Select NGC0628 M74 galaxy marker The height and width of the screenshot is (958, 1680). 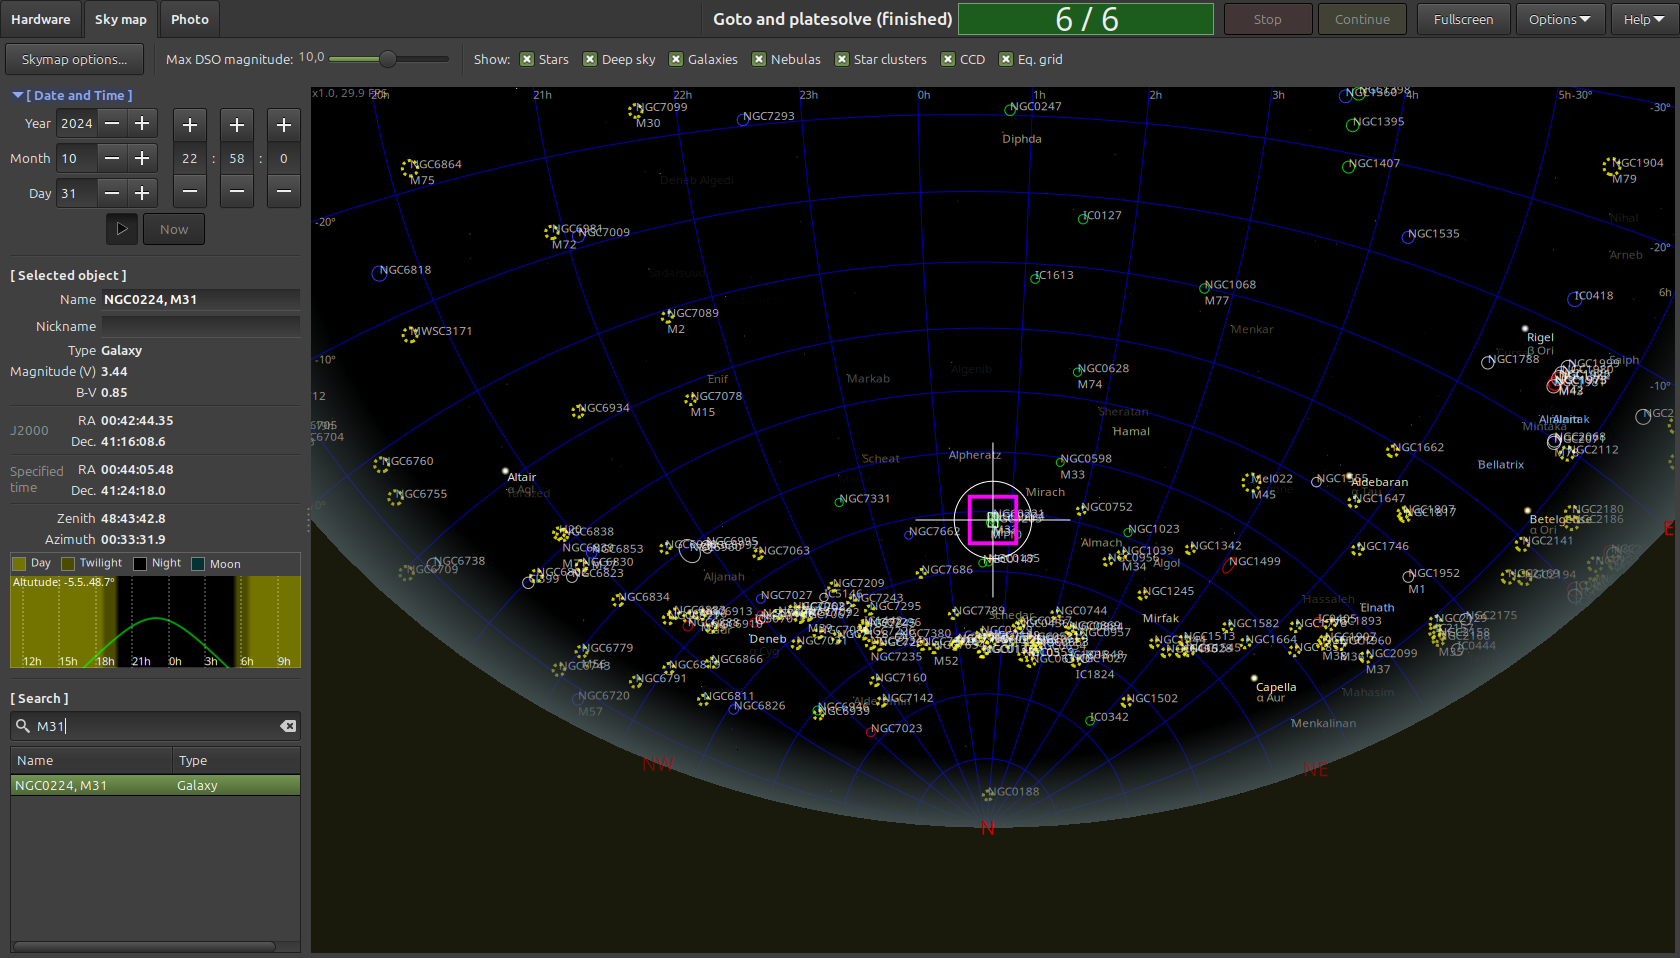[x=1078, y=371]
